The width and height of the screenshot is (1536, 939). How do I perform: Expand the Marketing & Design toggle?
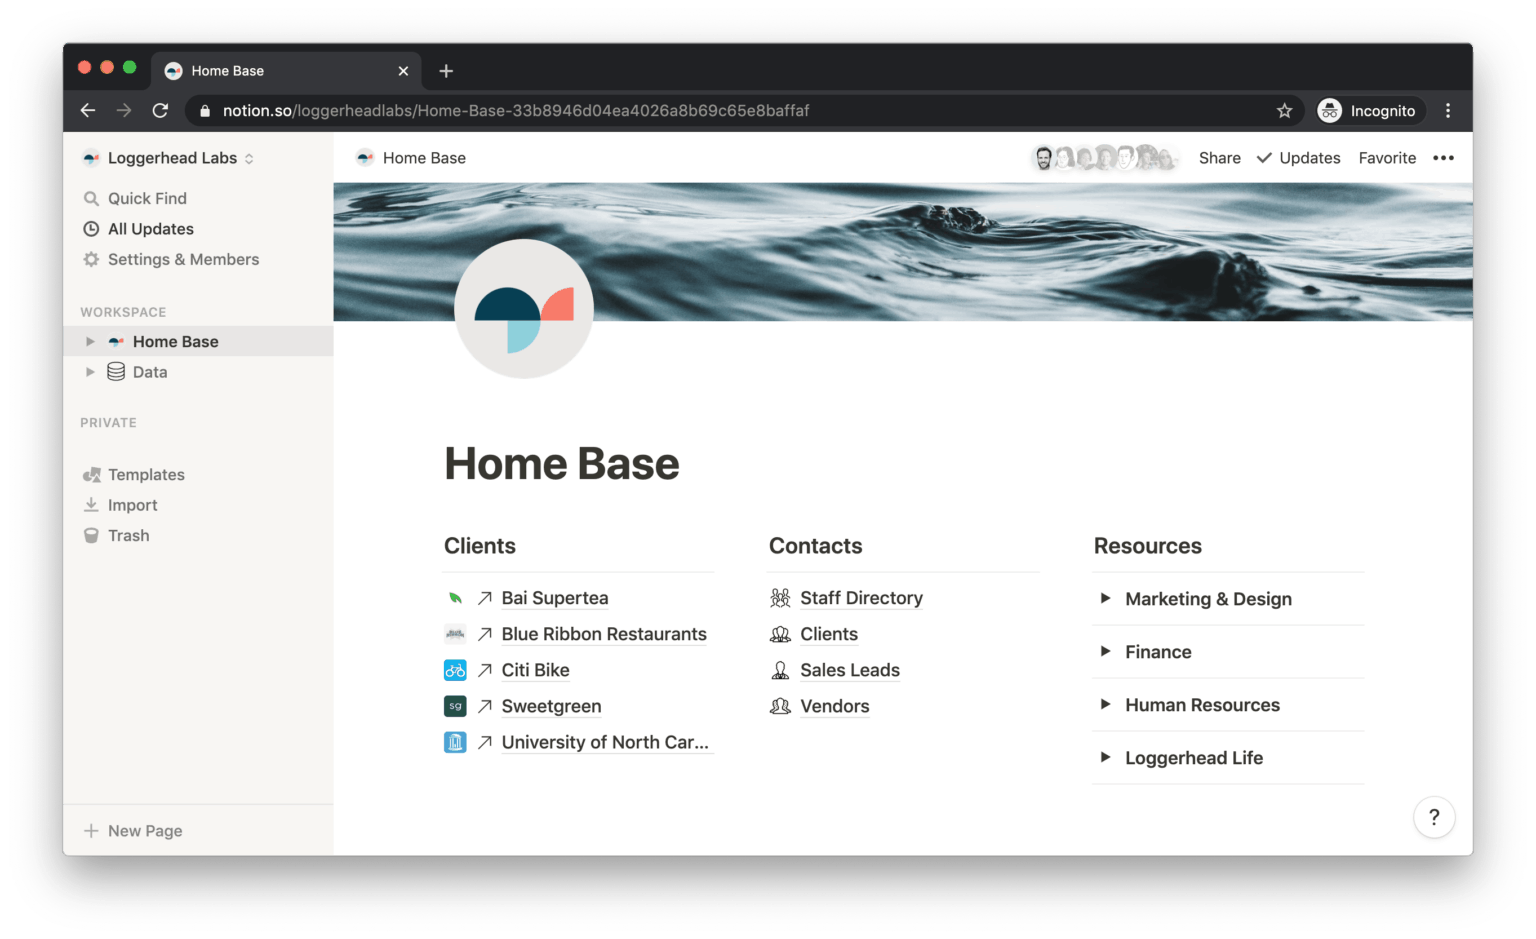pyautogui.click(x=1105, y=599)
